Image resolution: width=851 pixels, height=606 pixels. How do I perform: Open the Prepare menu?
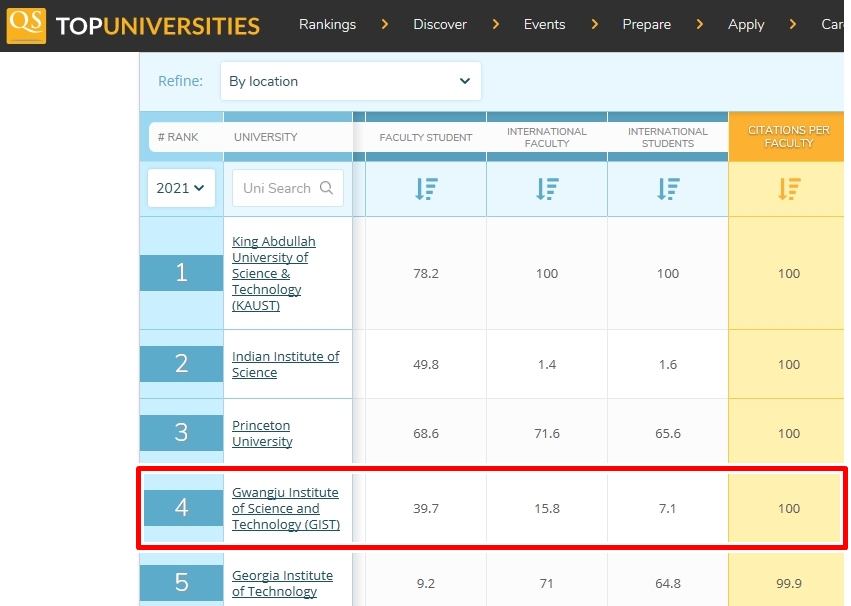(x=646, y=25)
